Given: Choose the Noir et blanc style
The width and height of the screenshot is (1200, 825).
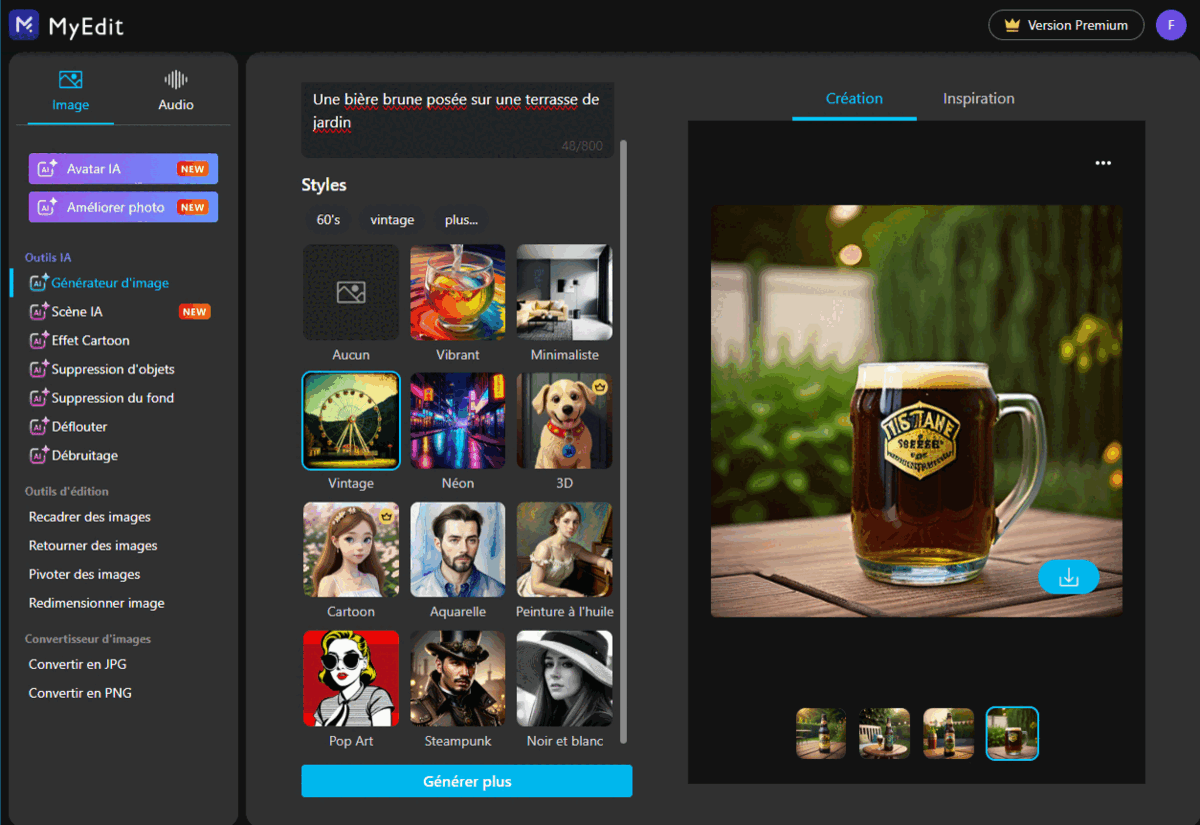Looking at the screenshot, I should 565,678.
